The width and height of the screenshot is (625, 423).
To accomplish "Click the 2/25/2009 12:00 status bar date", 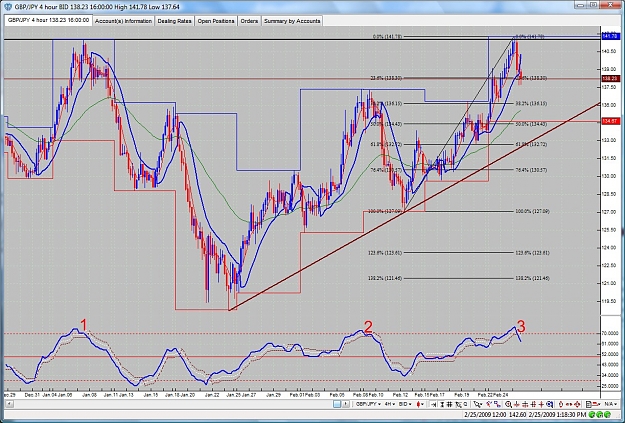I will click(485, 415).
